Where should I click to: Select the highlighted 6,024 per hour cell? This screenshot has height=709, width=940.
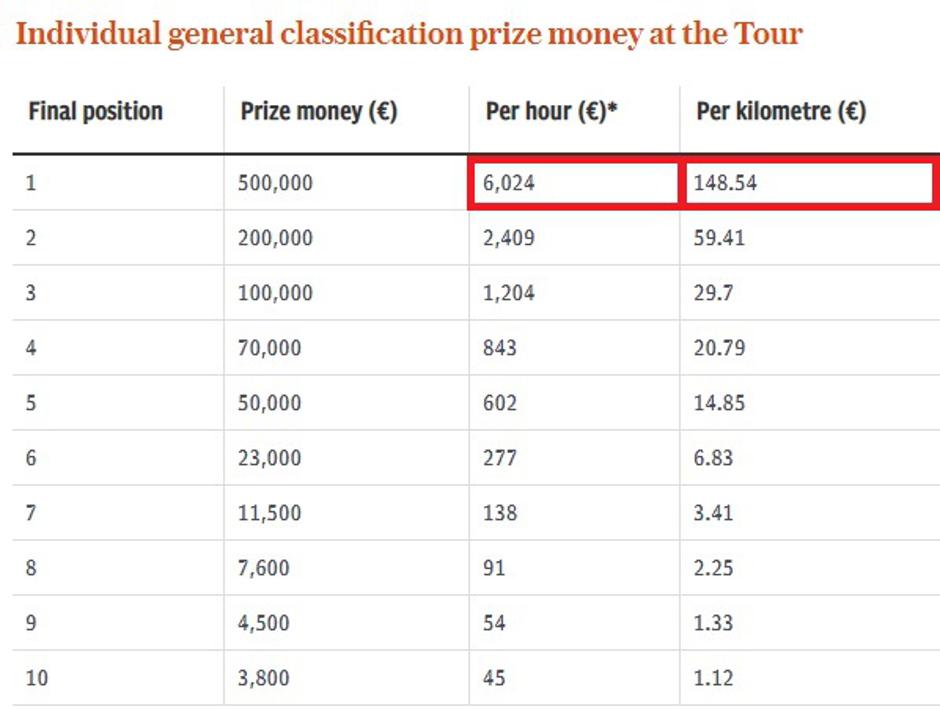(x=573, y=184)
